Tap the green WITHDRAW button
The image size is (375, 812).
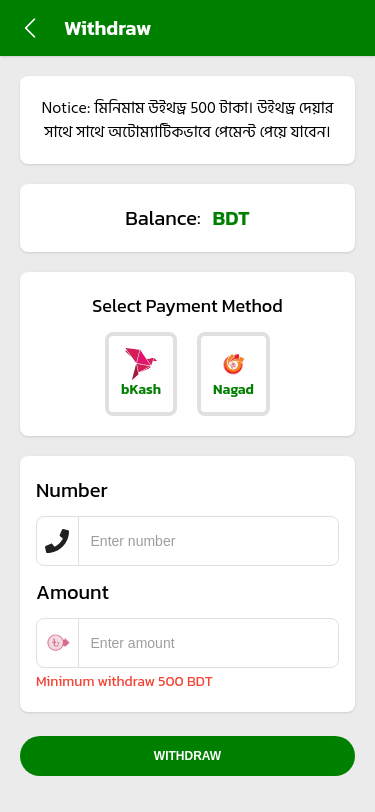pyautogui.click(x=188, y=756)
